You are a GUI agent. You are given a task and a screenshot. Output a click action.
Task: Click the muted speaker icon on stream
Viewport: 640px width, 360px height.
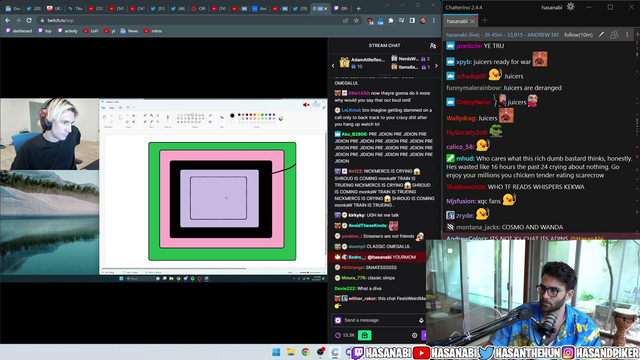306,105
